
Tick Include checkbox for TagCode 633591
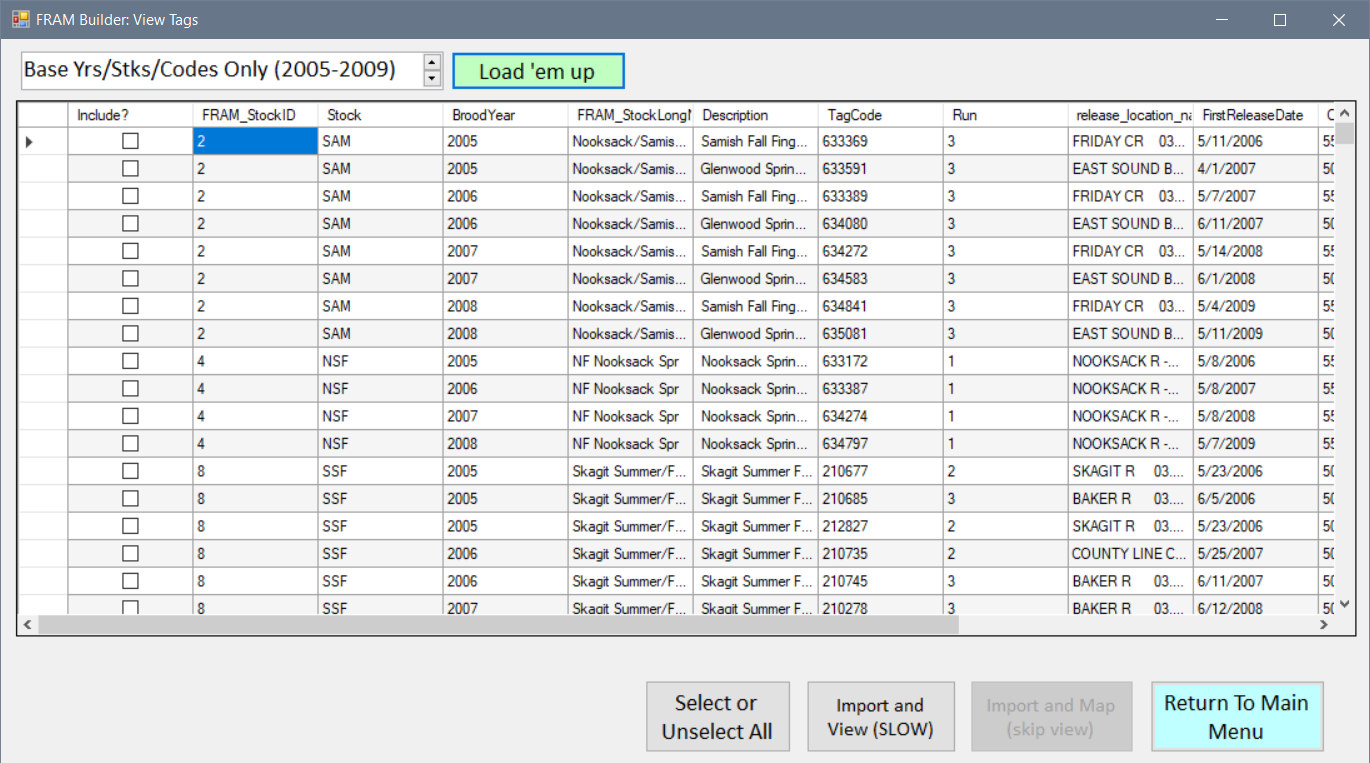[x=130, y=169]
